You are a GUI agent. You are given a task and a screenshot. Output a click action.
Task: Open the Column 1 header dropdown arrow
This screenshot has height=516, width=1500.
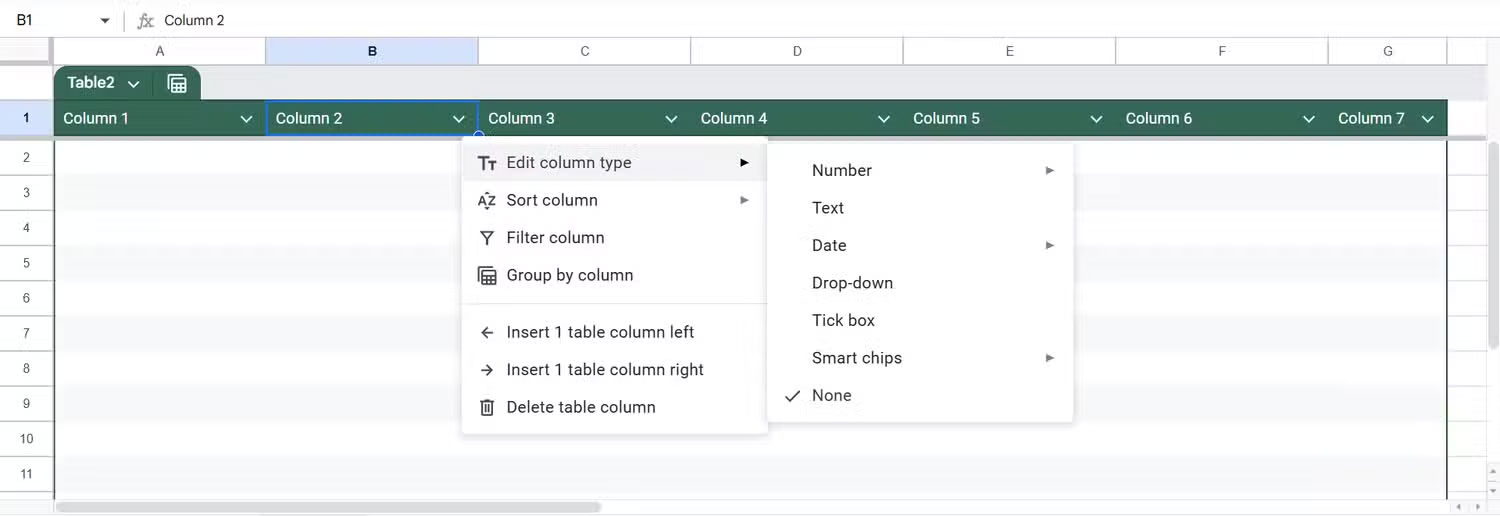point(246,119)
